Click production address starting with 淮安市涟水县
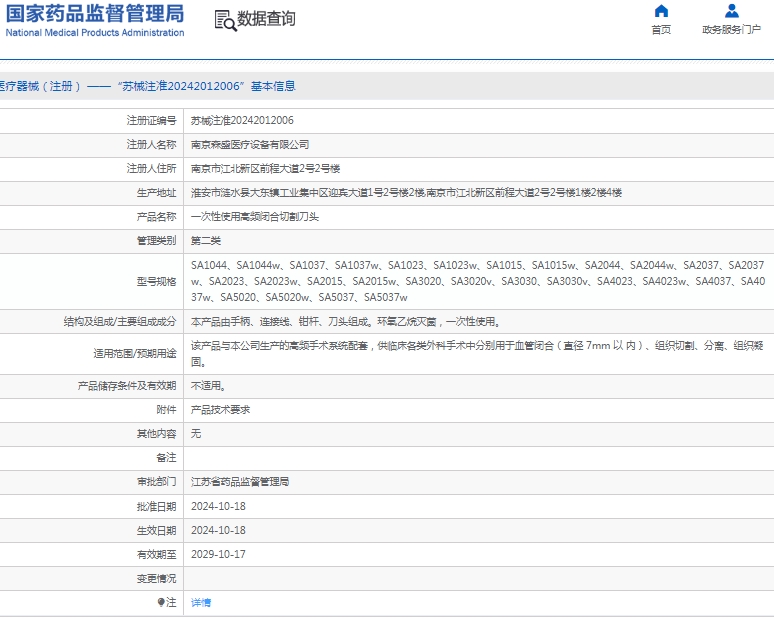The image size is (774, 624). point(406,193)
